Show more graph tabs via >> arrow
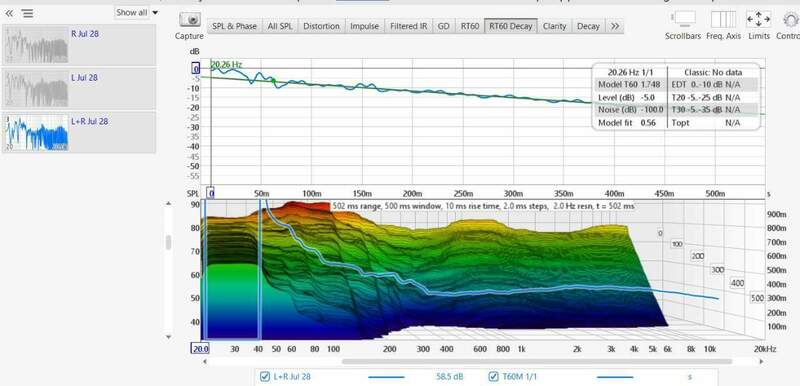800x386 pixels. coord(615,25)
